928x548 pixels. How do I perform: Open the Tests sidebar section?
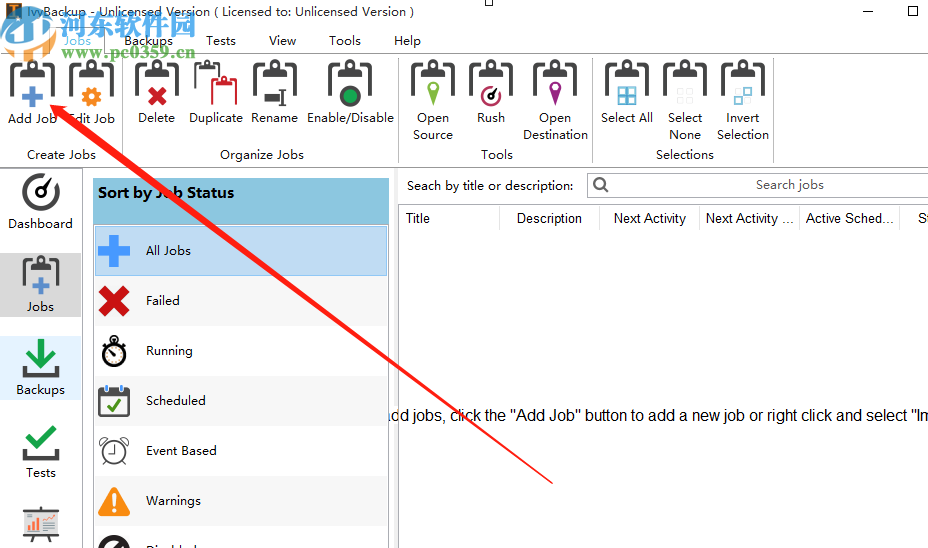point(40,451)
